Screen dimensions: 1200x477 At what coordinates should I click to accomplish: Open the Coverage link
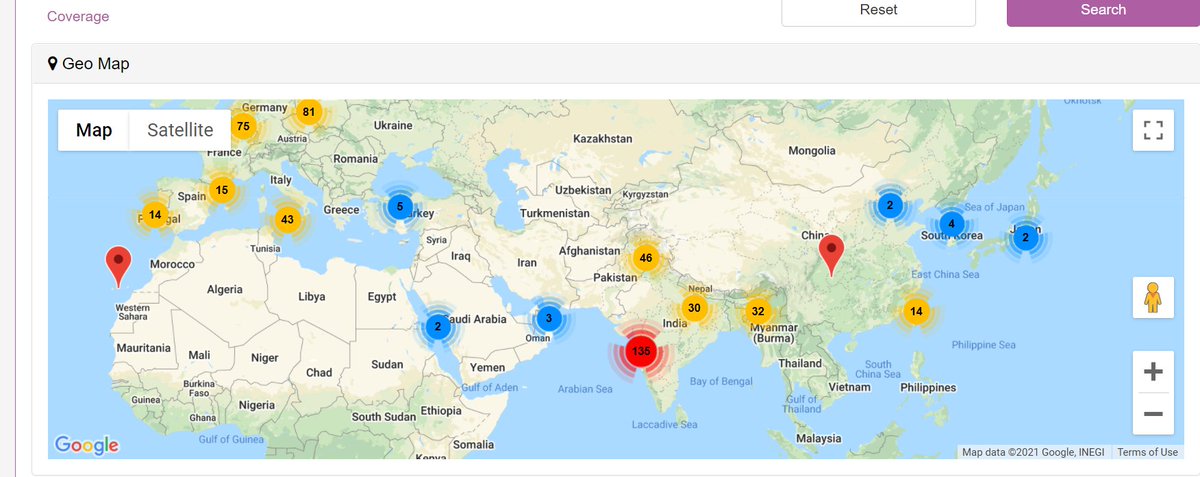click(78, 17)
